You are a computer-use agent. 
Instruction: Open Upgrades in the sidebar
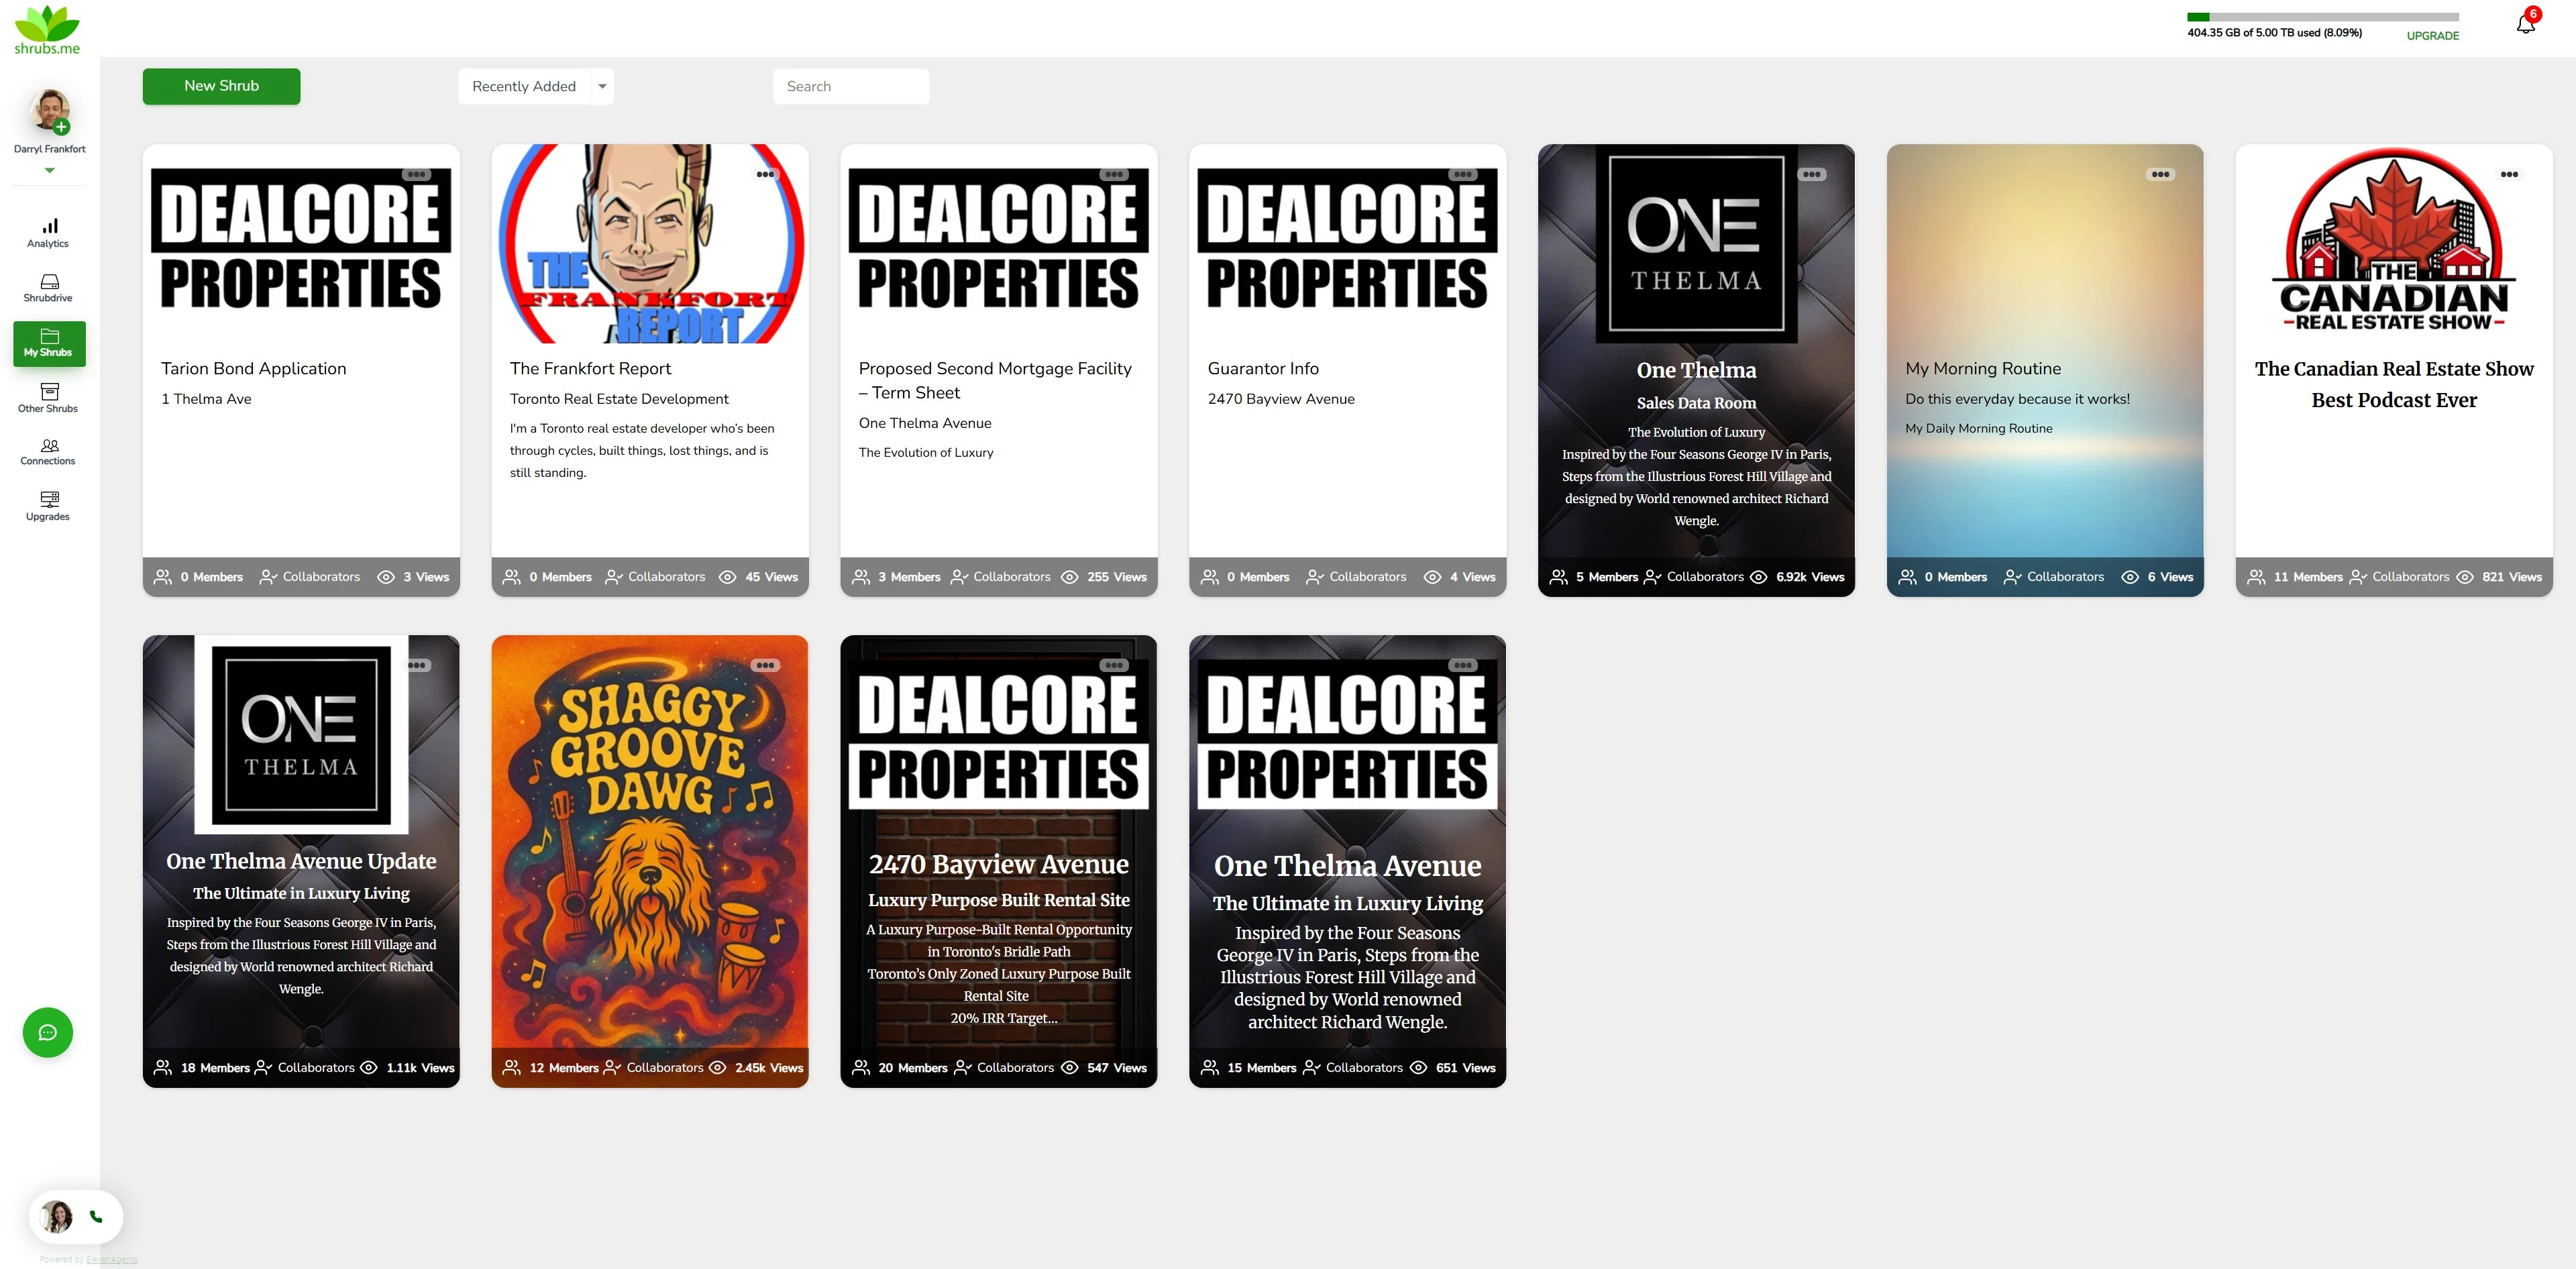pos(48,506)
